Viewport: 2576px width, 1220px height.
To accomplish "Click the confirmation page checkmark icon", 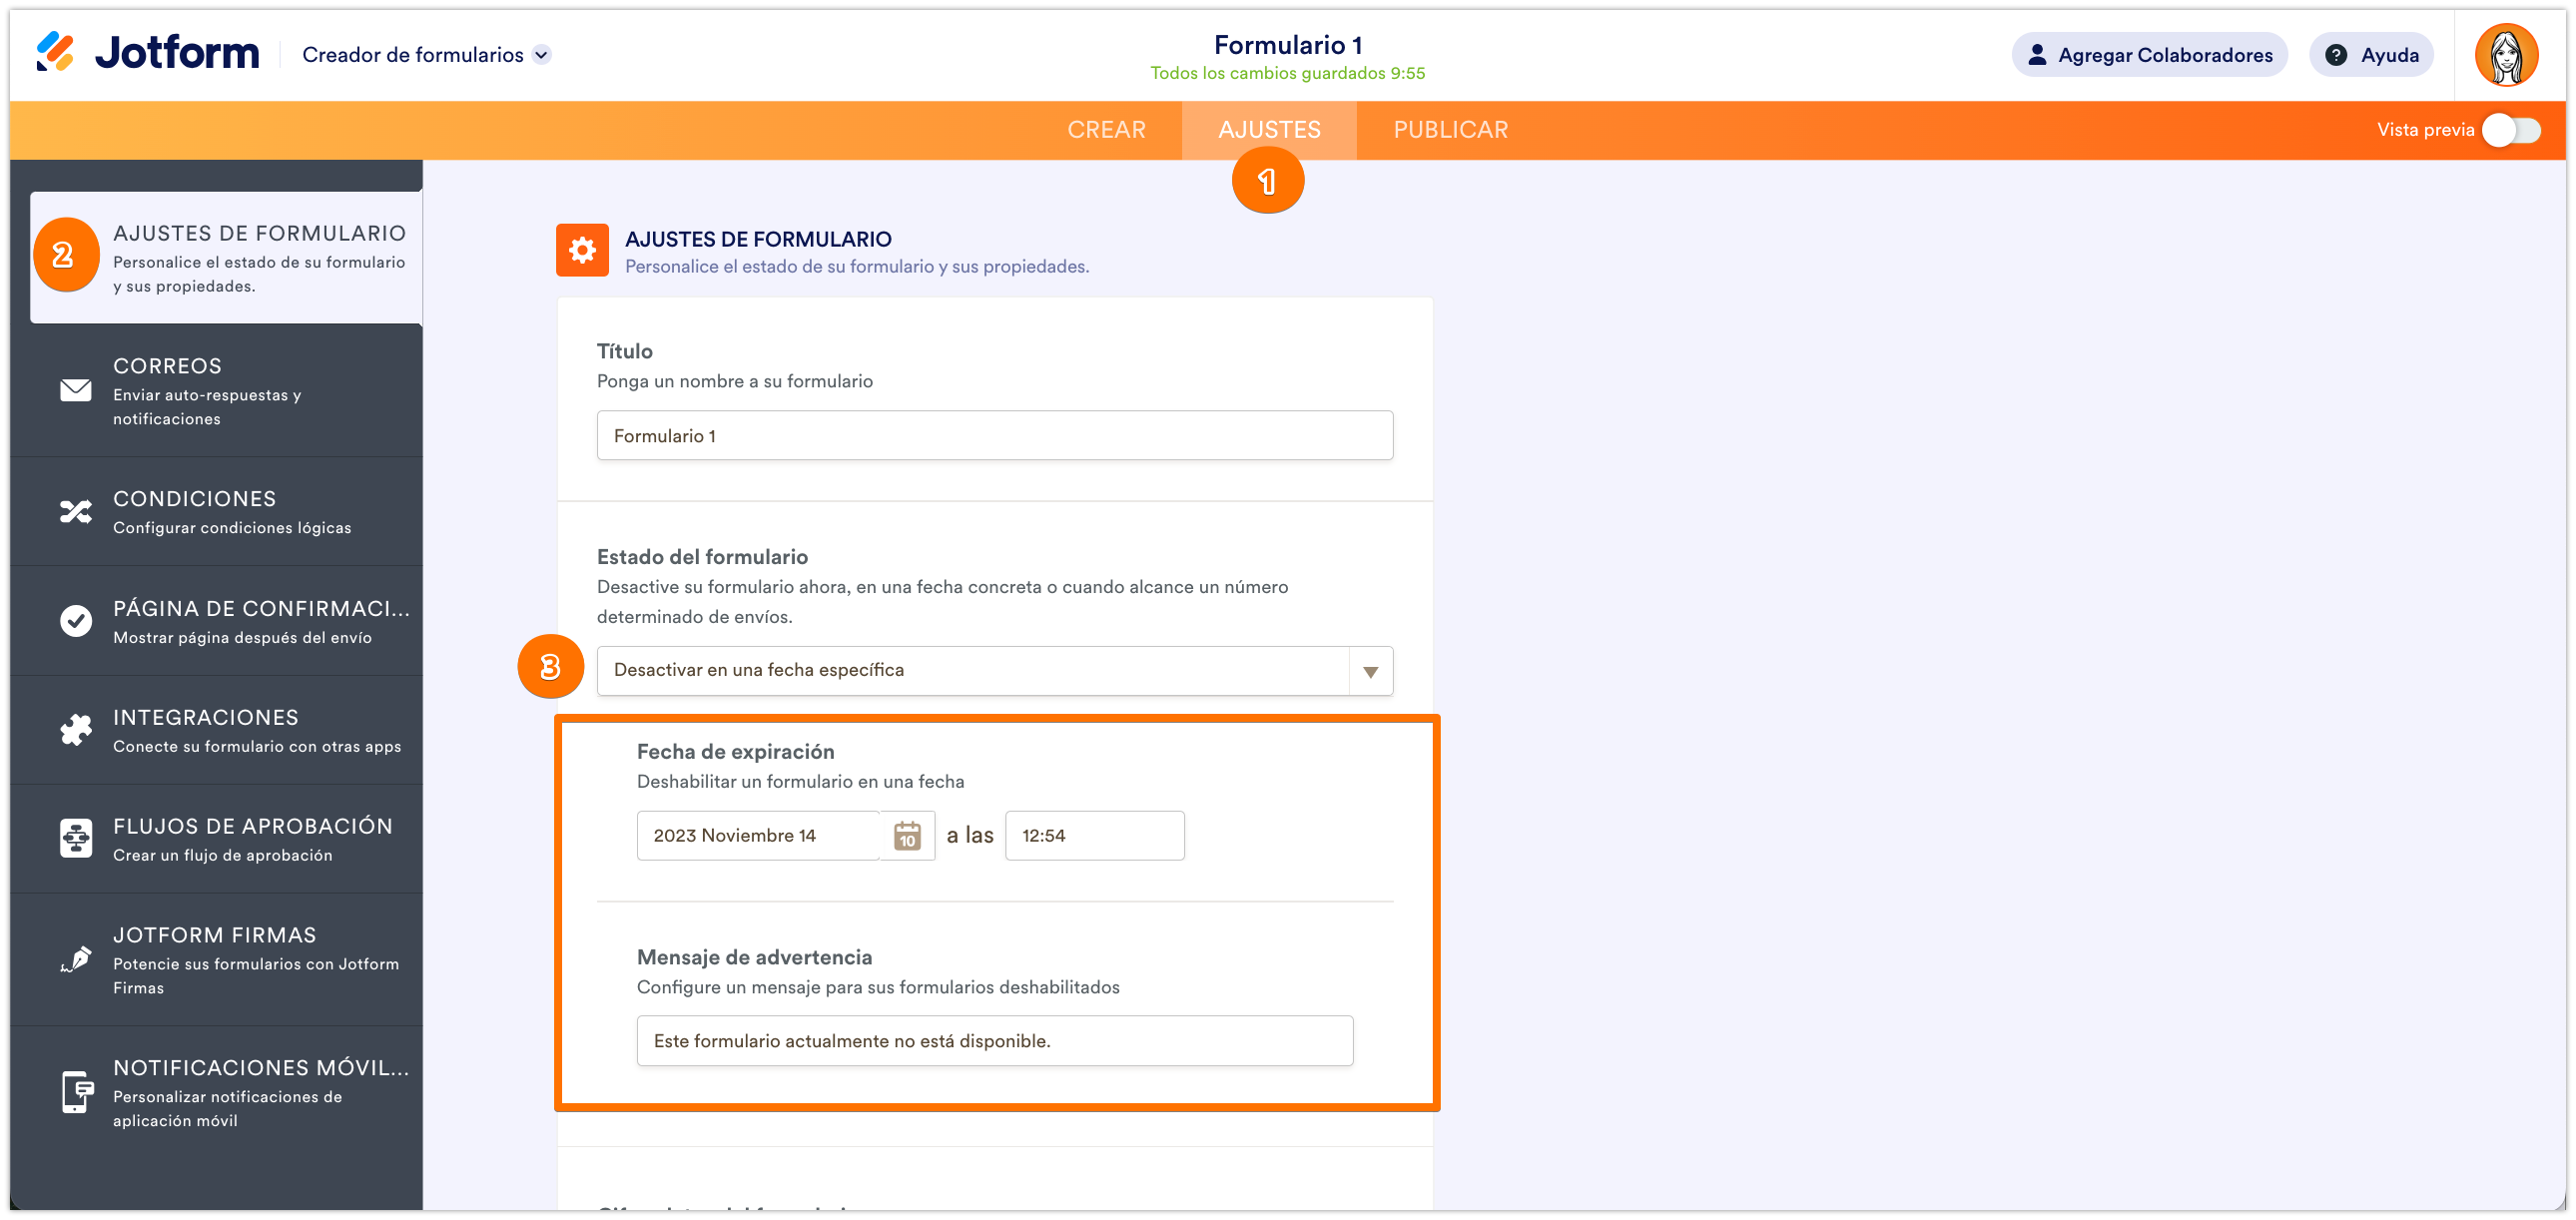I will (75, 621).
